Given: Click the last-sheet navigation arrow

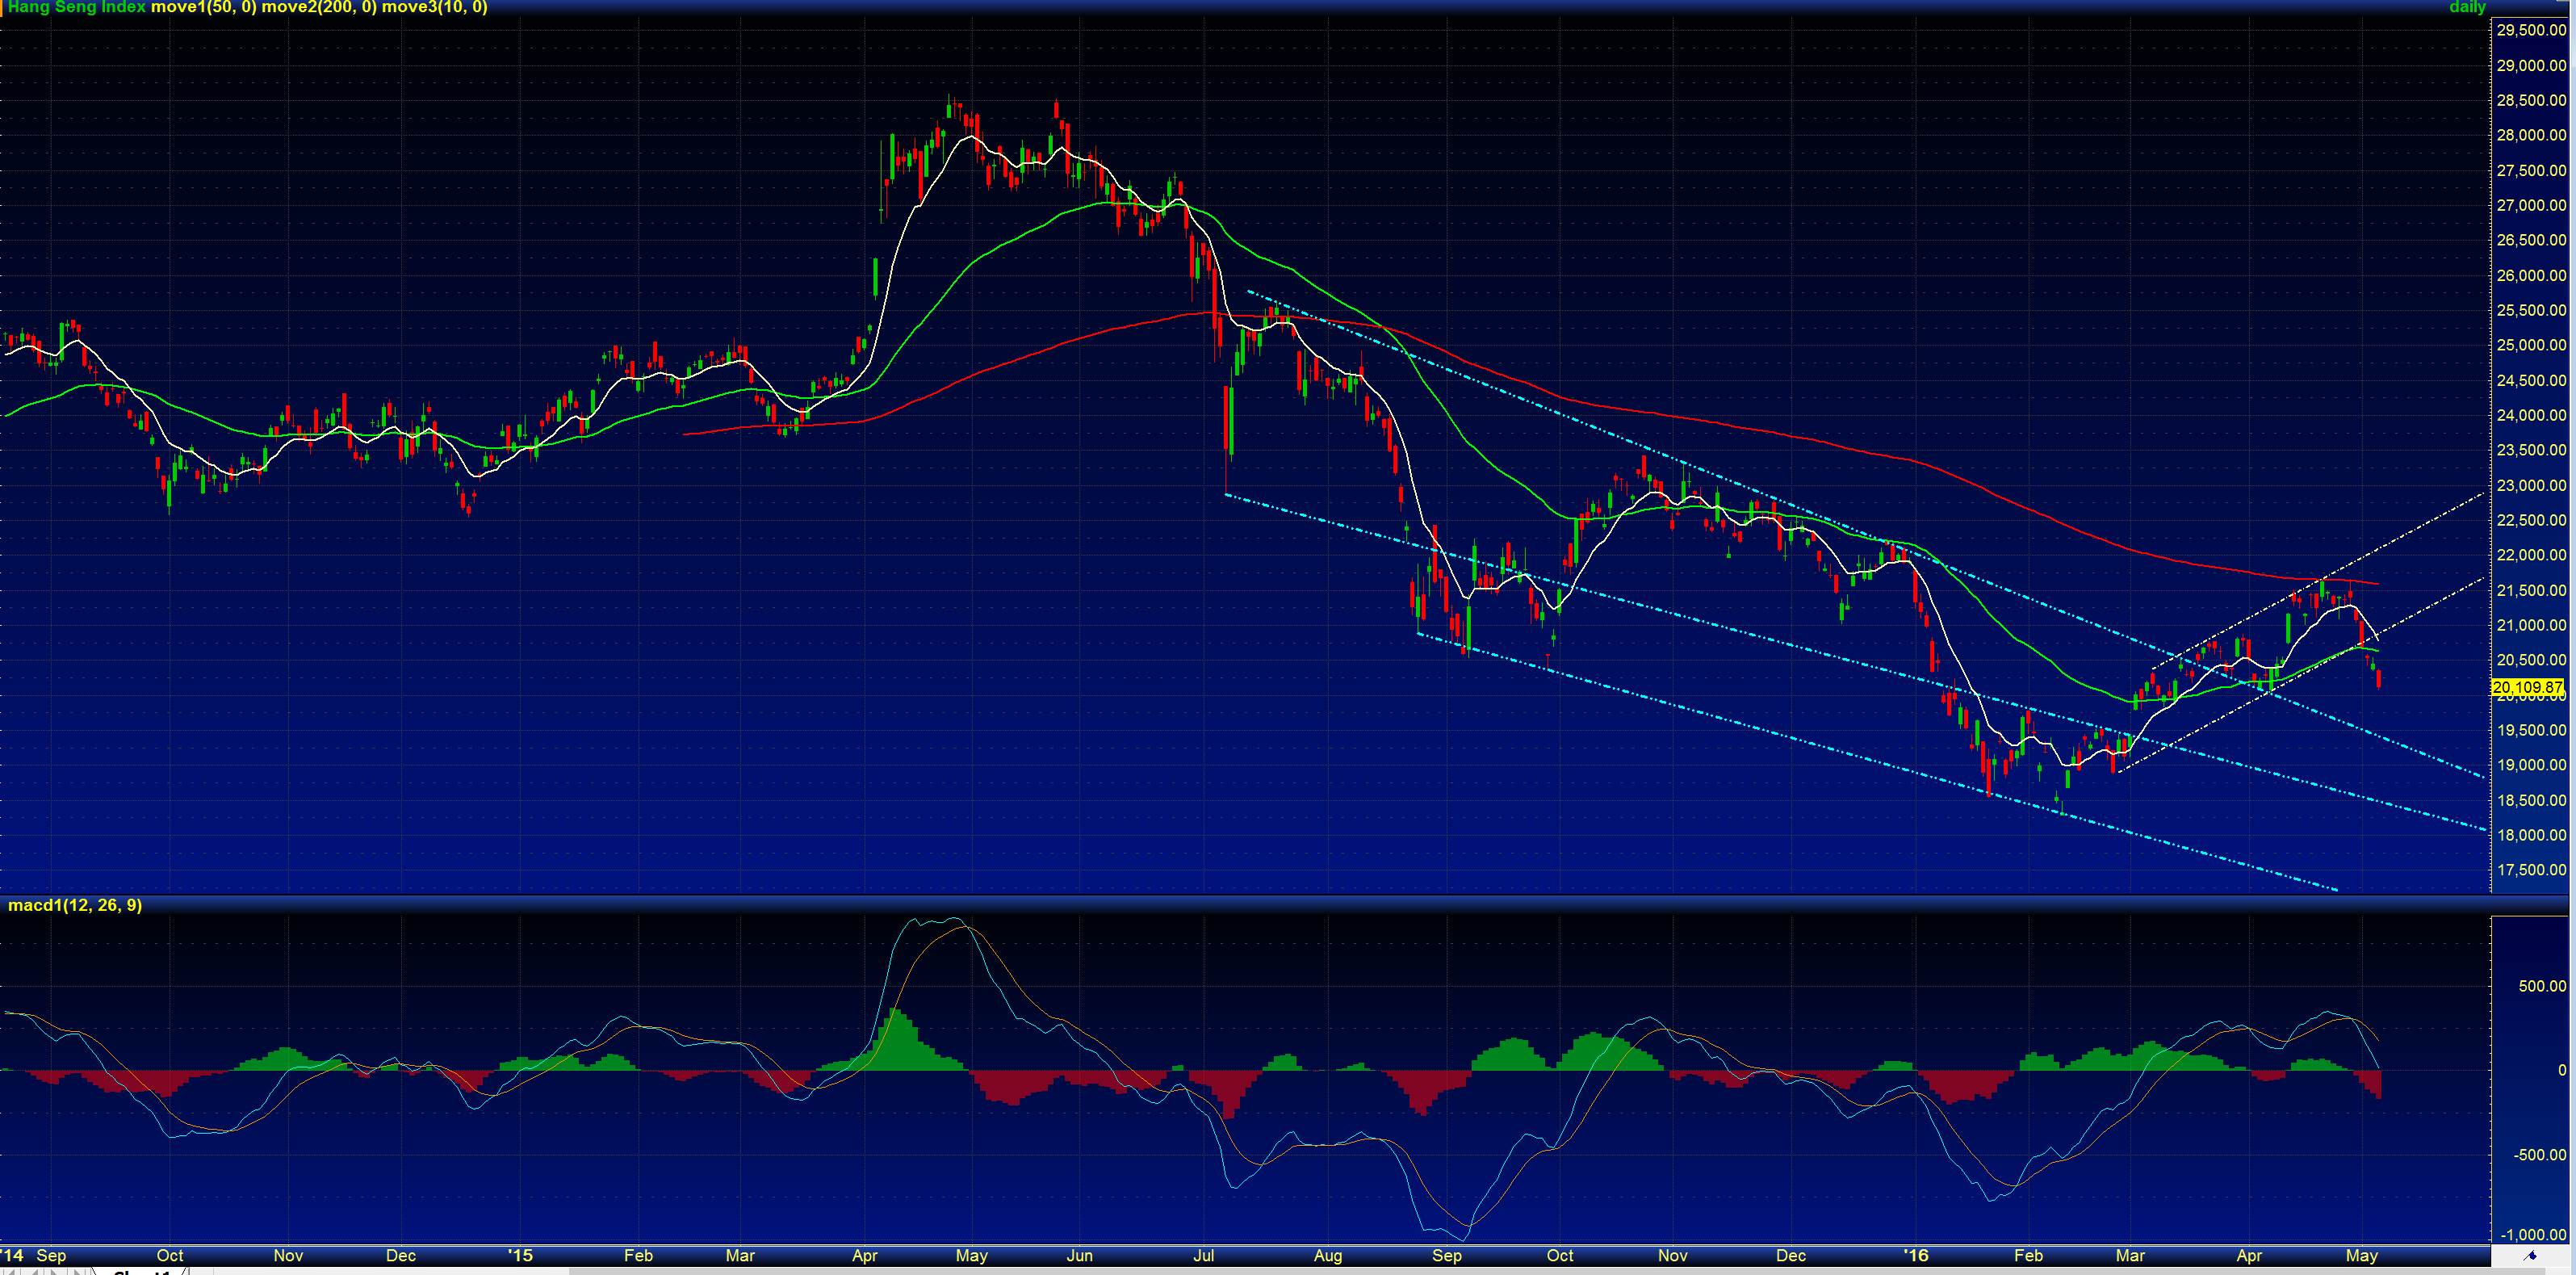Looking at the screenshot, I should [78, 1272].
